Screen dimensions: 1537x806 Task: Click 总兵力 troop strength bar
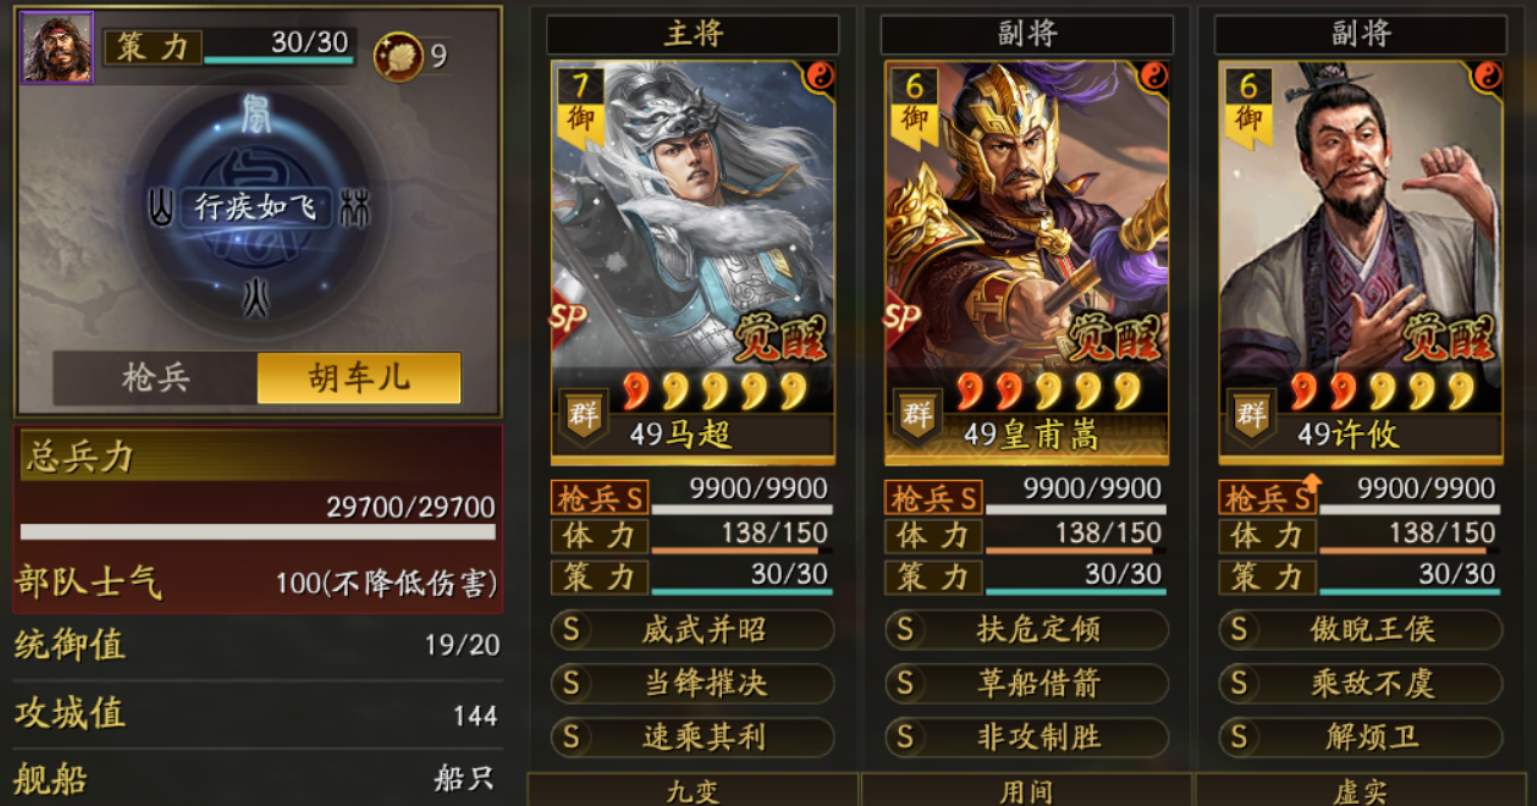pyautogui.click(x=258, y=531)
